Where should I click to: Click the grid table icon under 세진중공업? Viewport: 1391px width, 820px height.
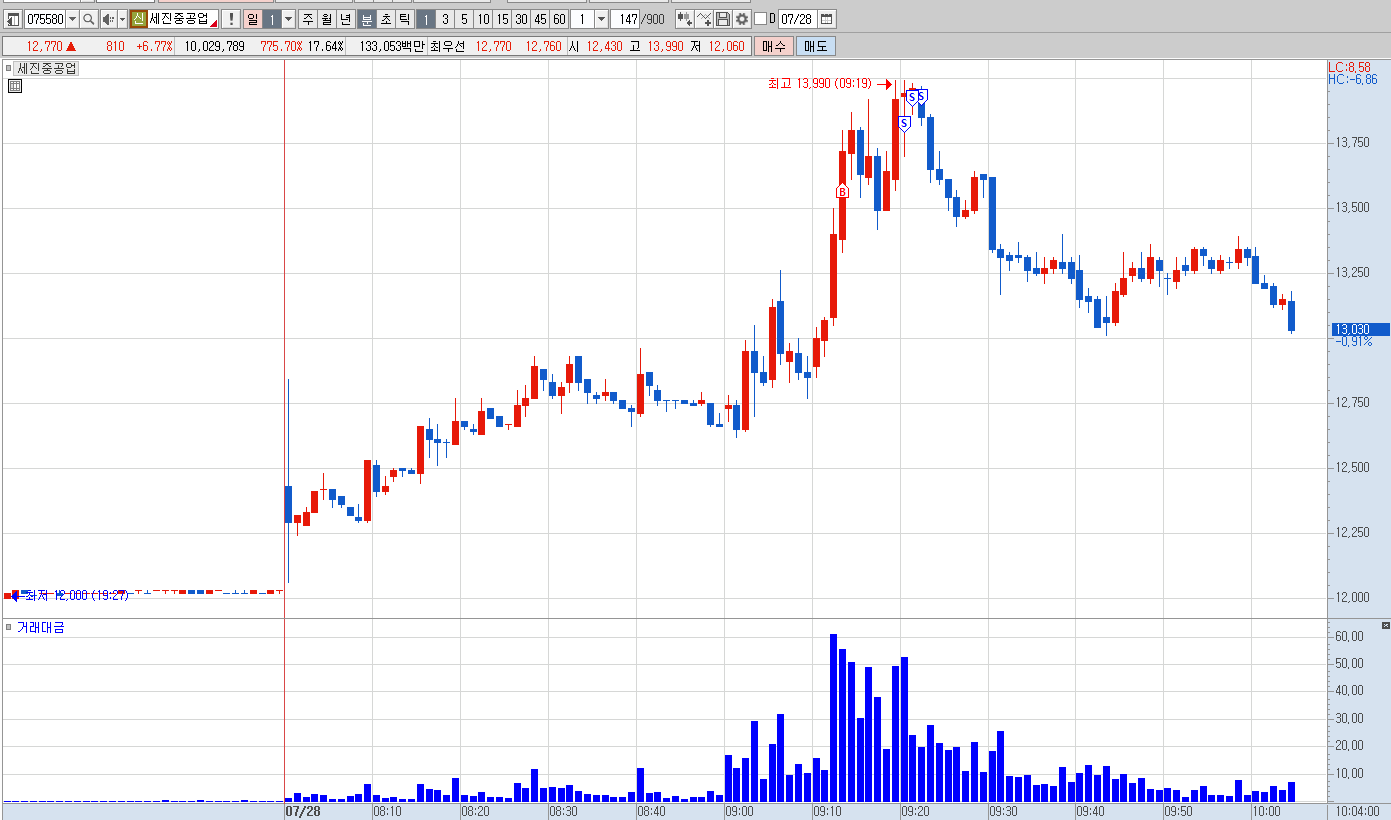pos(14,86)
